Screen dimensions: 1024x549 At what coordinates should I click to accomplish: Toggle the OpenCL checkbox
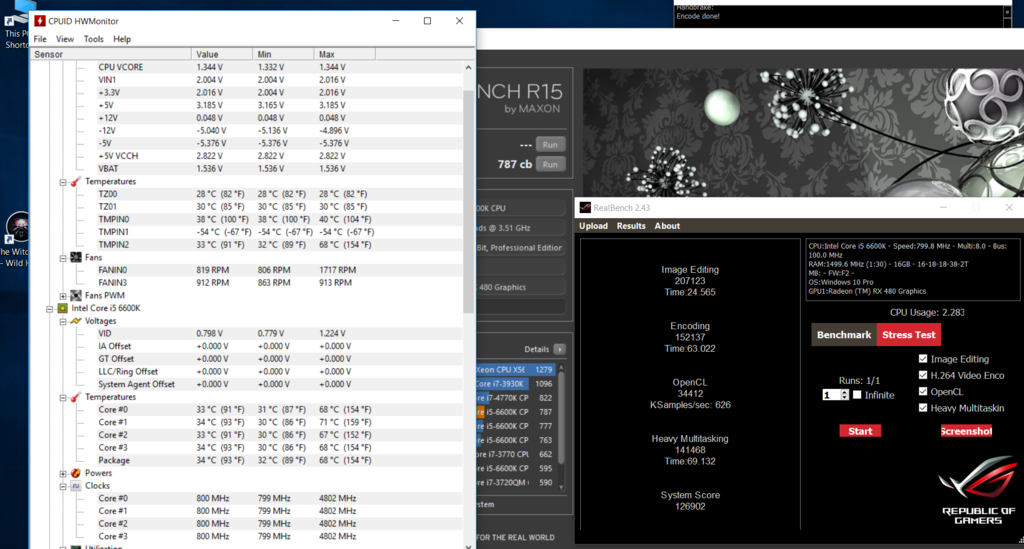(x=923, y=391)
